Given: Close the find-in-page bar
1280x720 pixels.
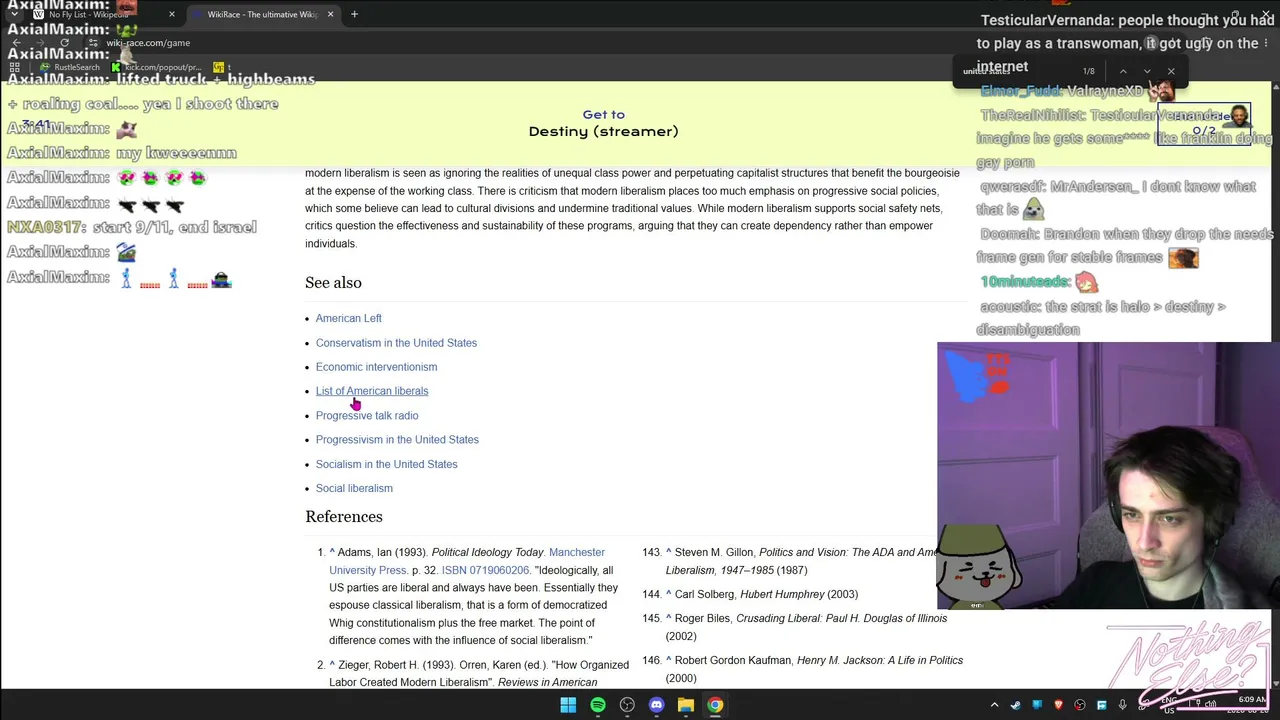Looking at the screenshot, I should [1171, 71].
